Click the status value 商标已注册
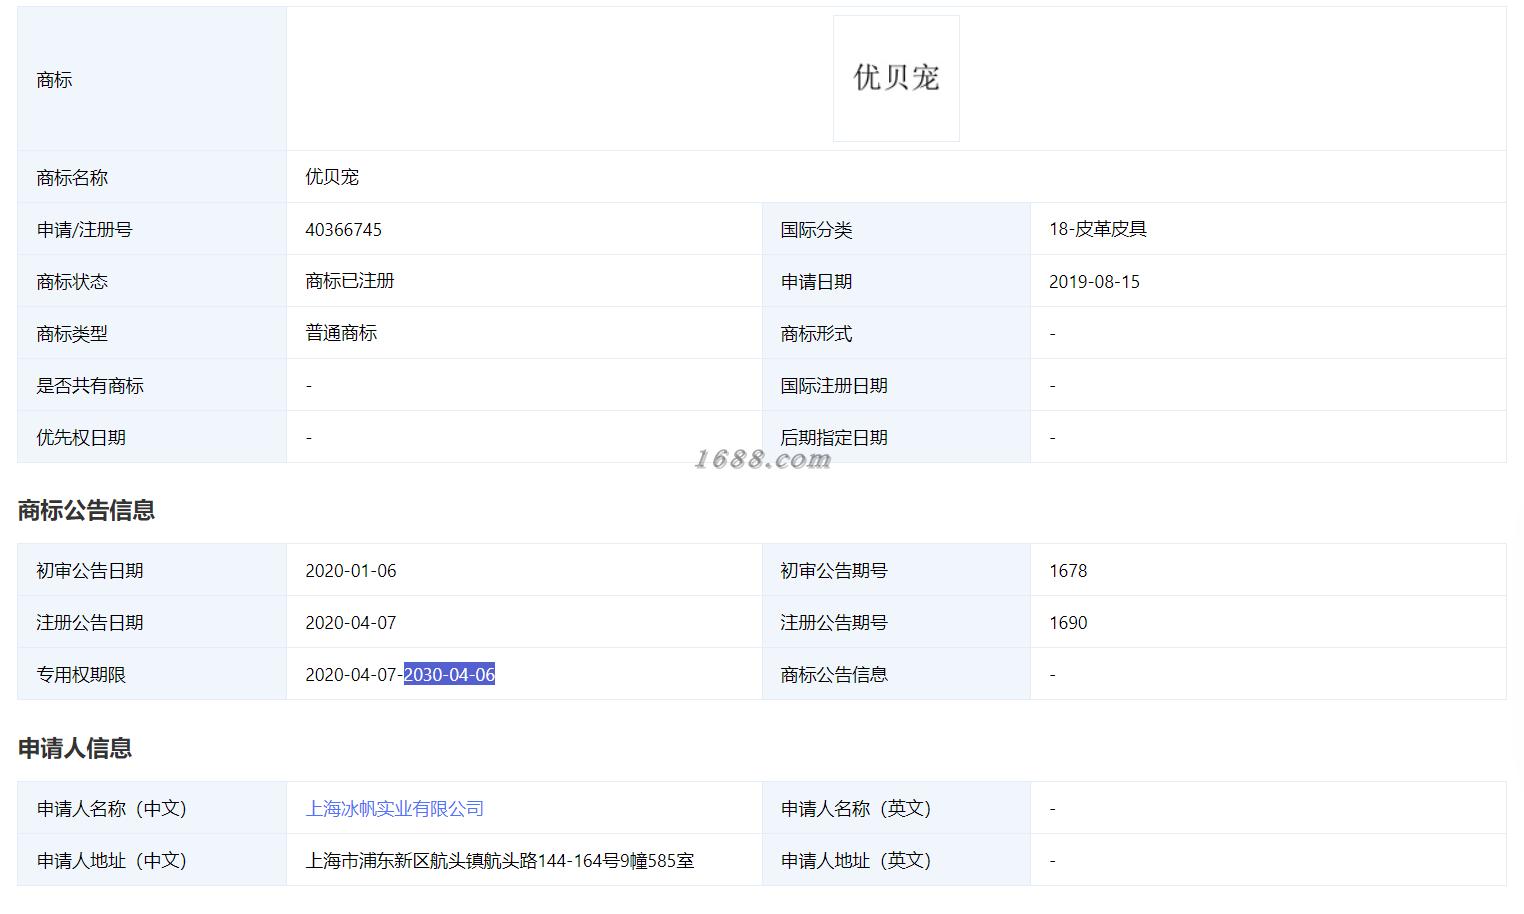The height and width of the screenshot is (914, 1524). coord(350,281)
